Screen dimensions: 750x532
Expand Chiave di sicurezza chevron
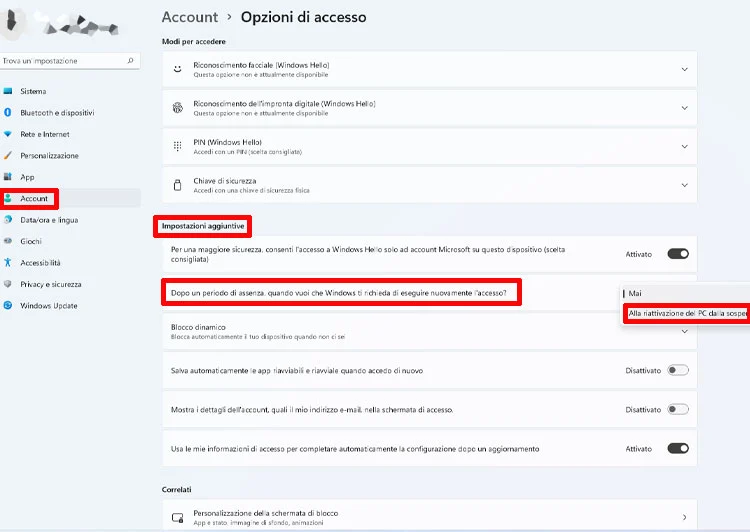click(x=684, y=185)
